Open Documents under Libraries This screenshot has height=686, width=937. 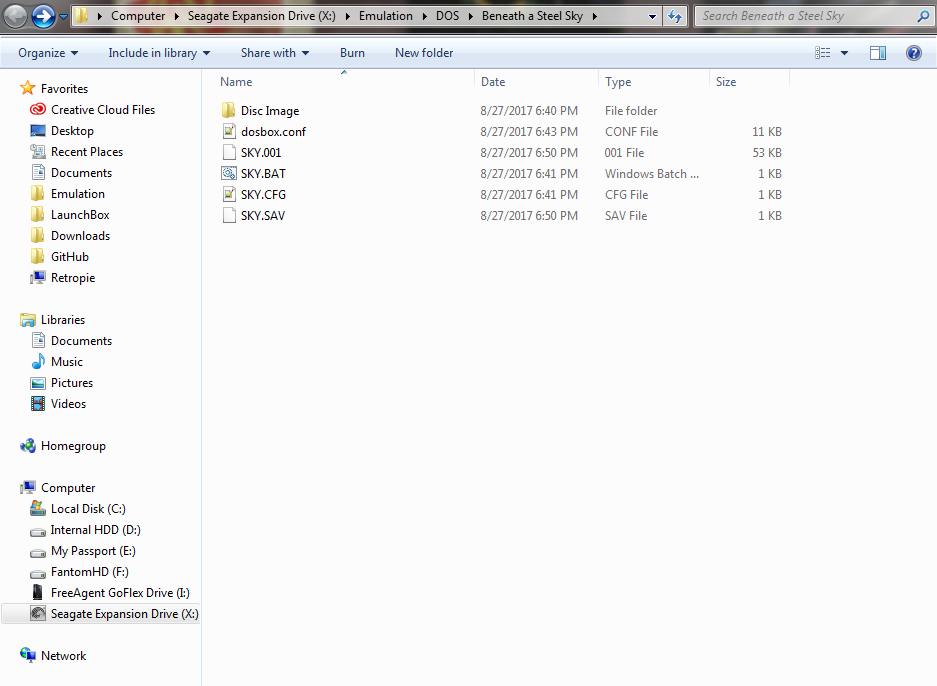point(81,341)
